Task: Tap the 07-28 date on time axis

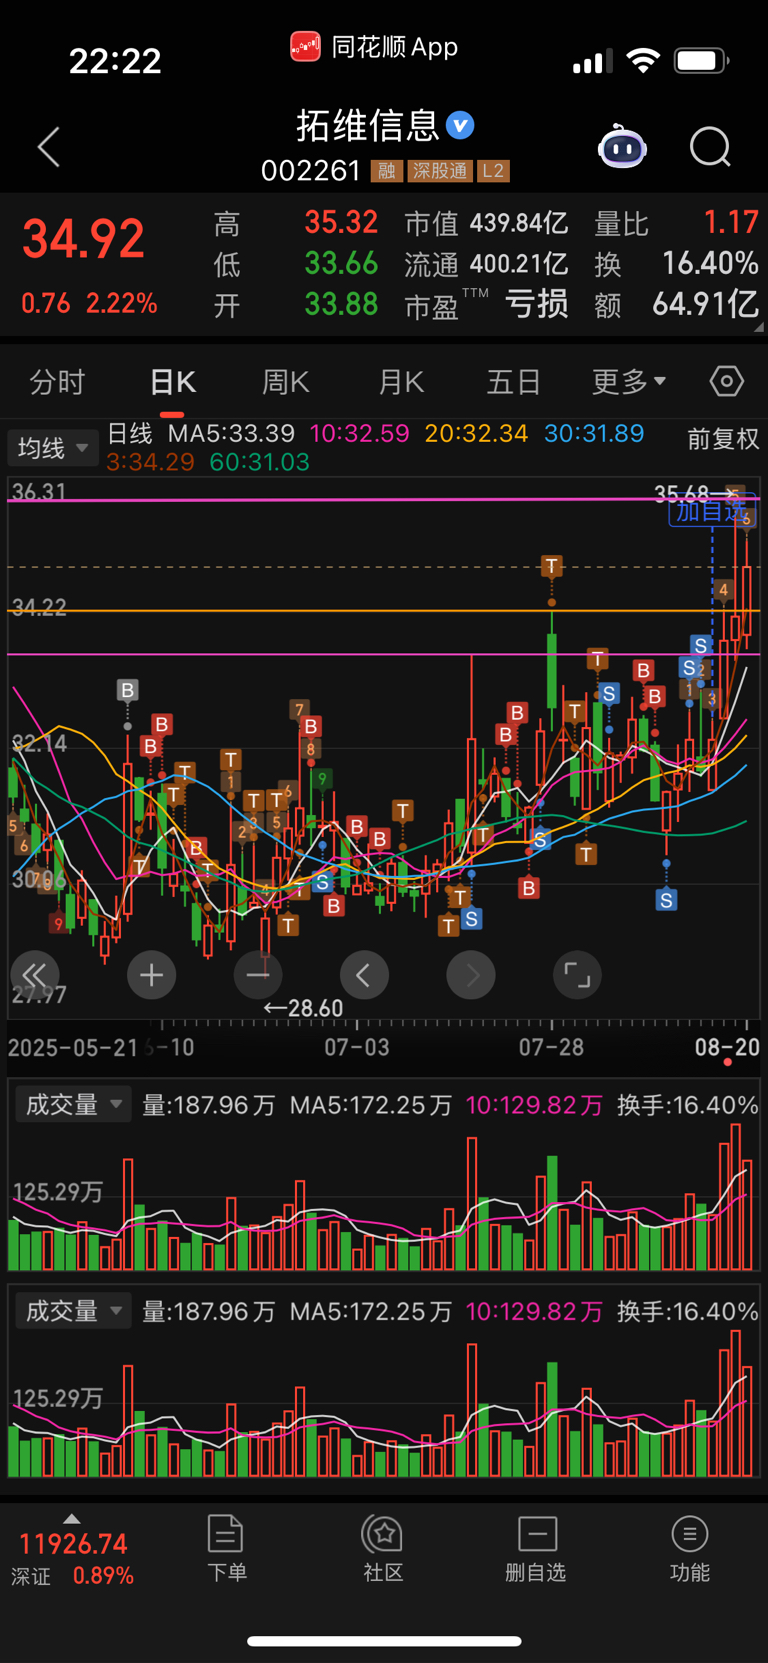Action: click(551, 1048)
